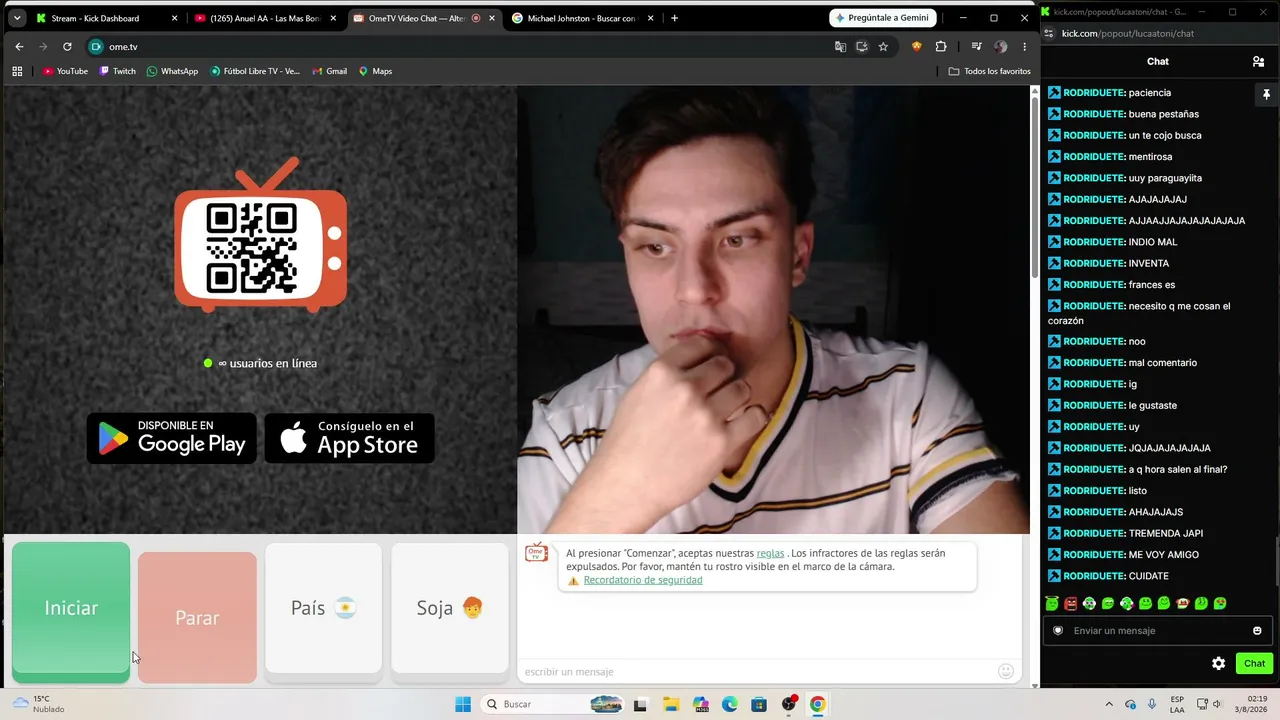Open camera site permissions icon in address bar

point(97,46)
